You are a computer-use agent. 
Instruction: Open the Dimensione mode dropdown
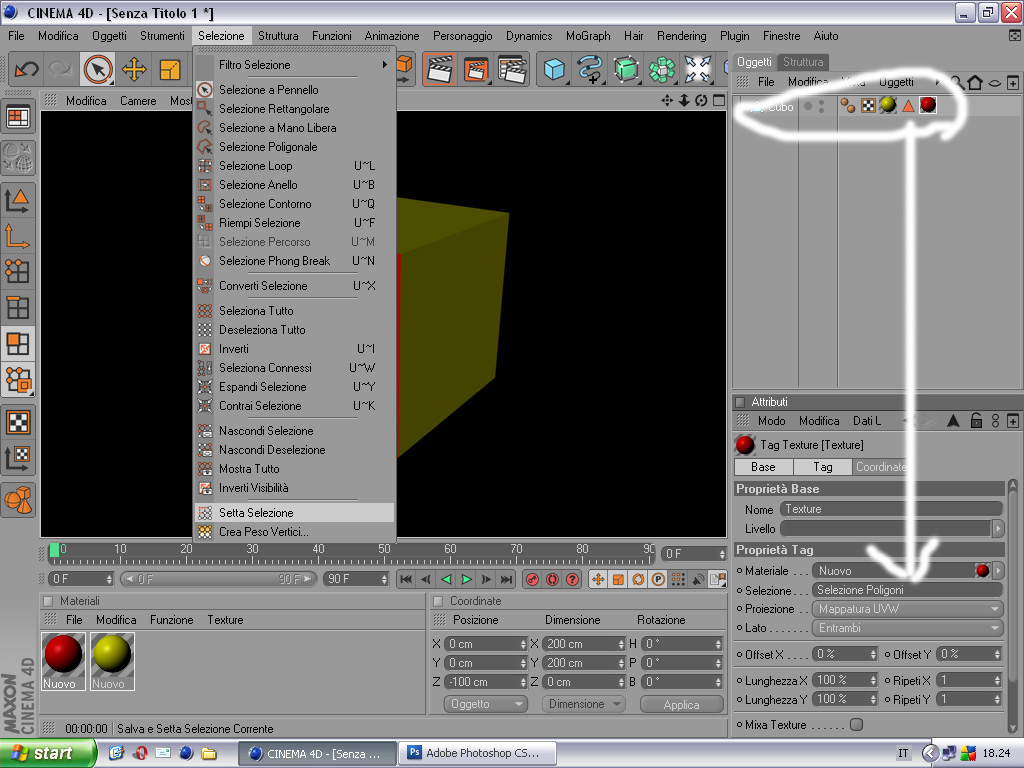(x=583, y=704)
